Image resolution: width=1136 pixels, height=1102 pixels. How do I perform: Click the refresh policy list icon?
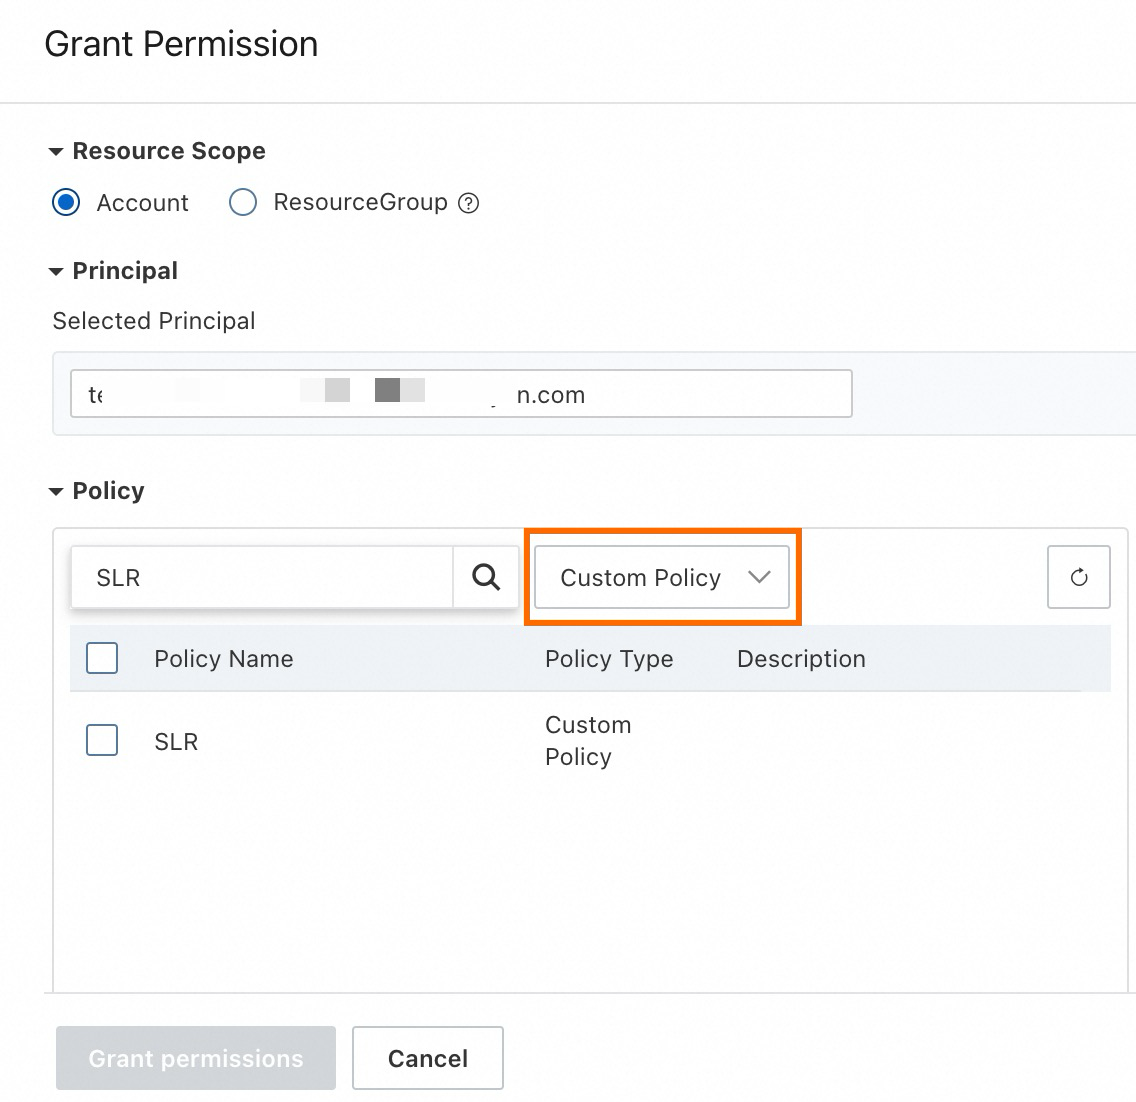pos(1078,577)
